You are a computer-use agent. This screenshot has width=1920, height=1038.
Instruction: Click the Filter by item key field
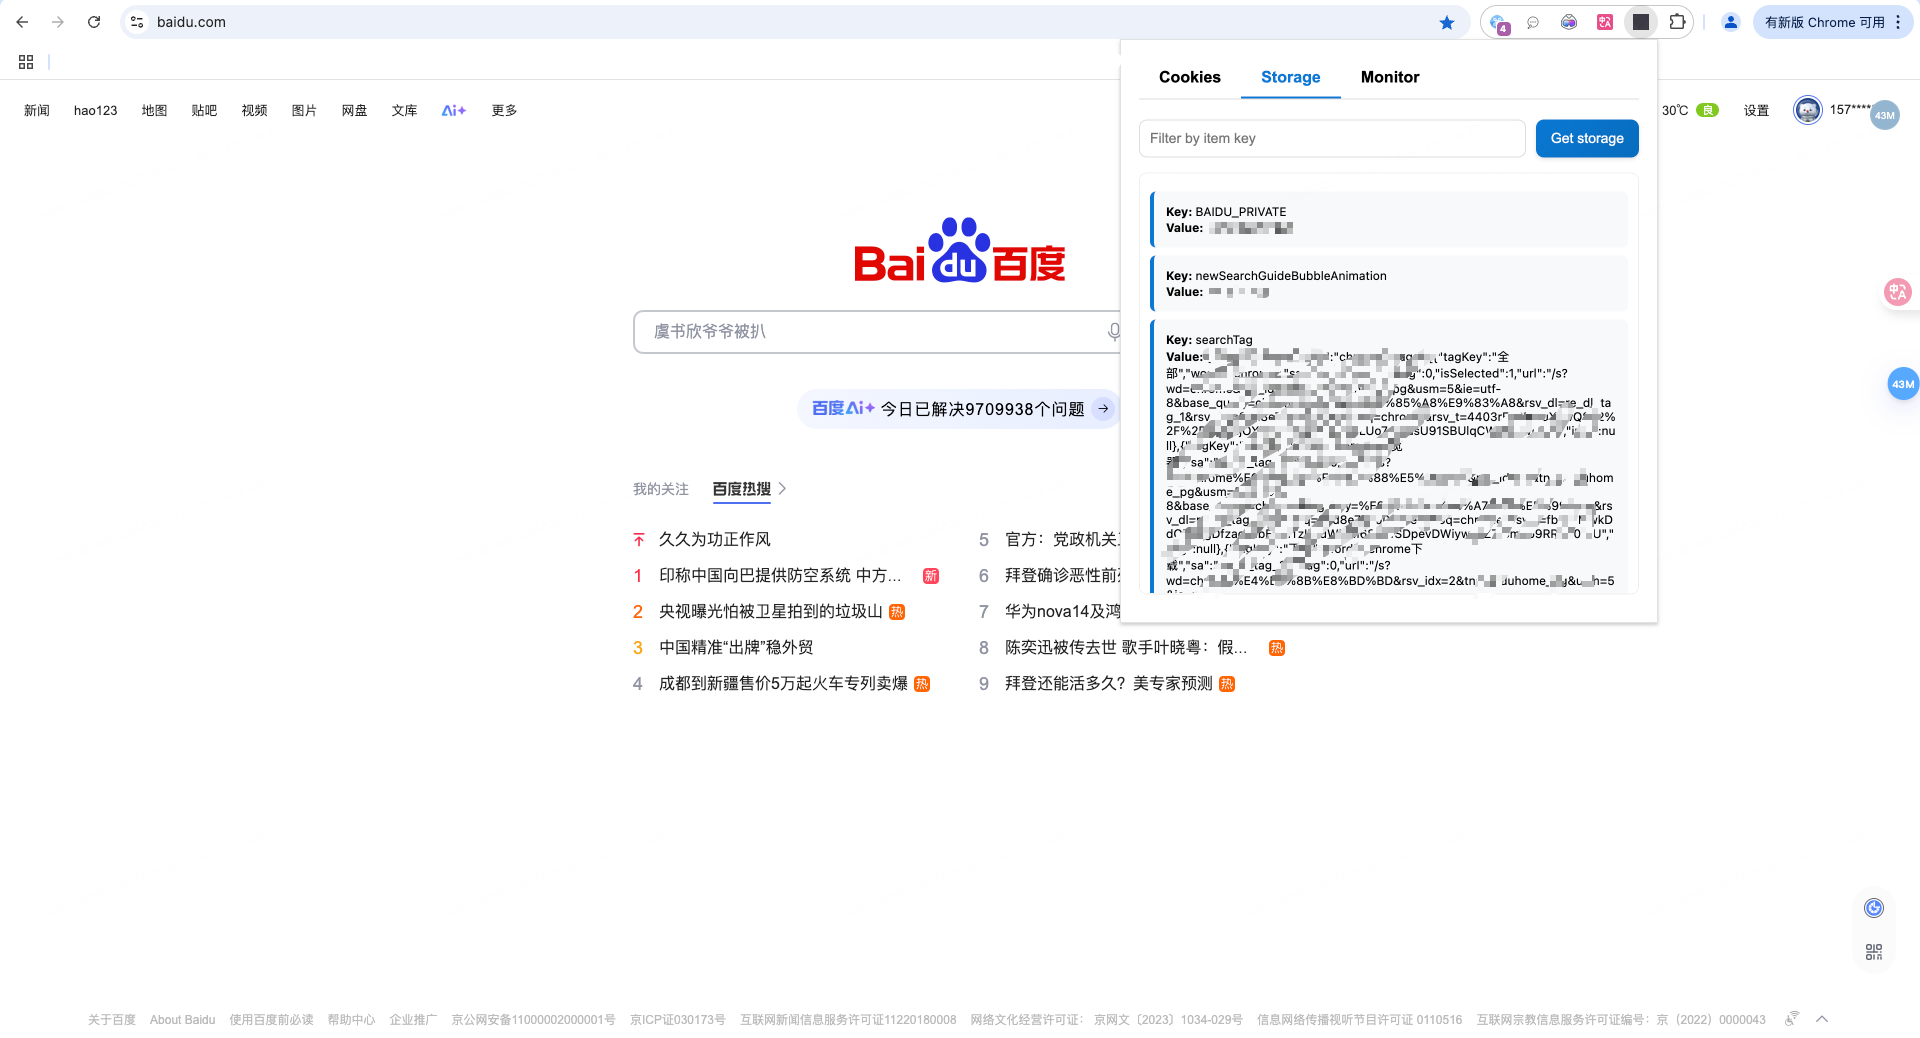pyautogui.click(x=1332, y=138)
